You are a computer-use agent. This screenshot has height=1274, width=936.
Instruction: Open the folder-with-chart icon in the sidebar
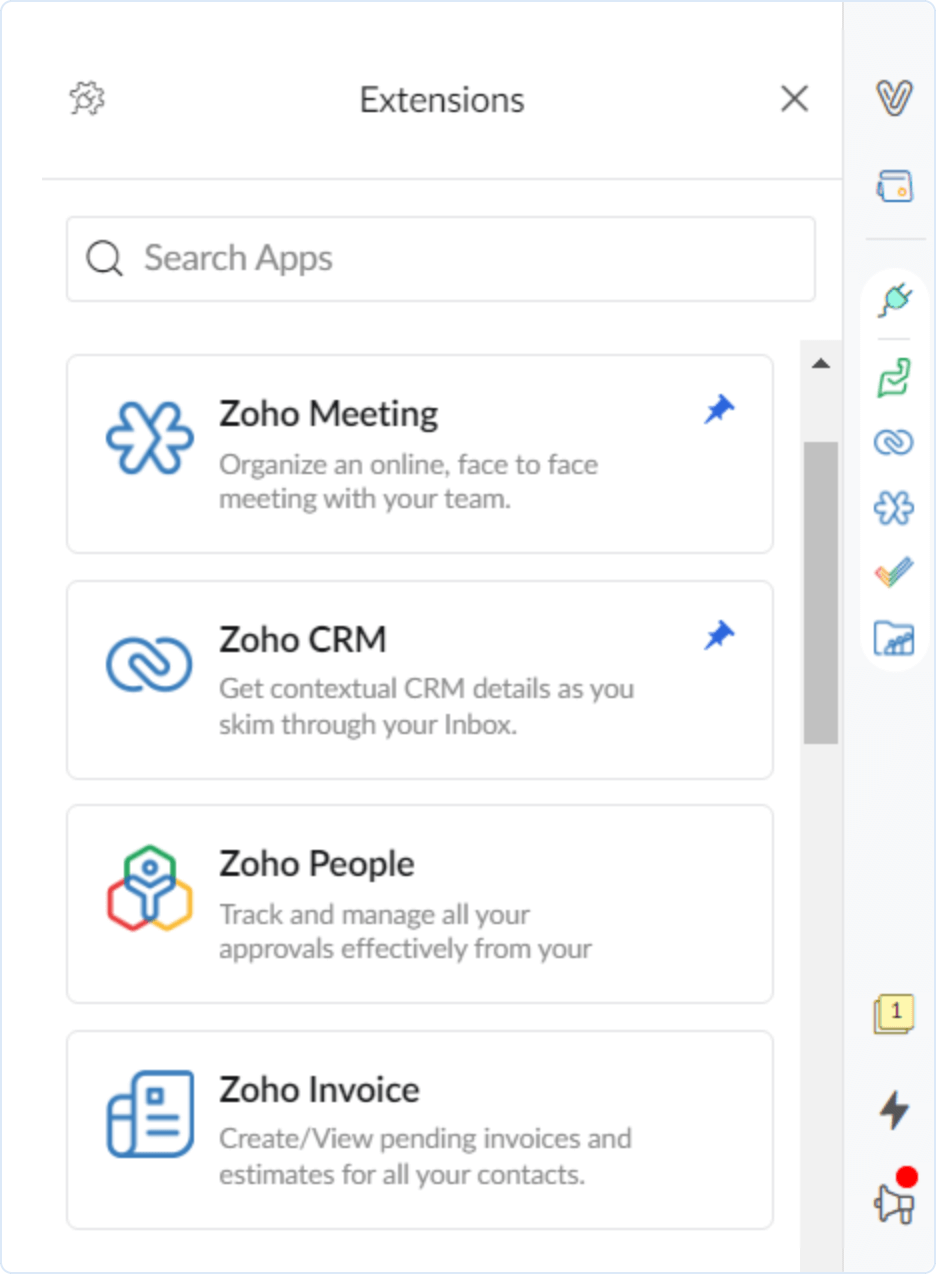click(x=894, y=638)
